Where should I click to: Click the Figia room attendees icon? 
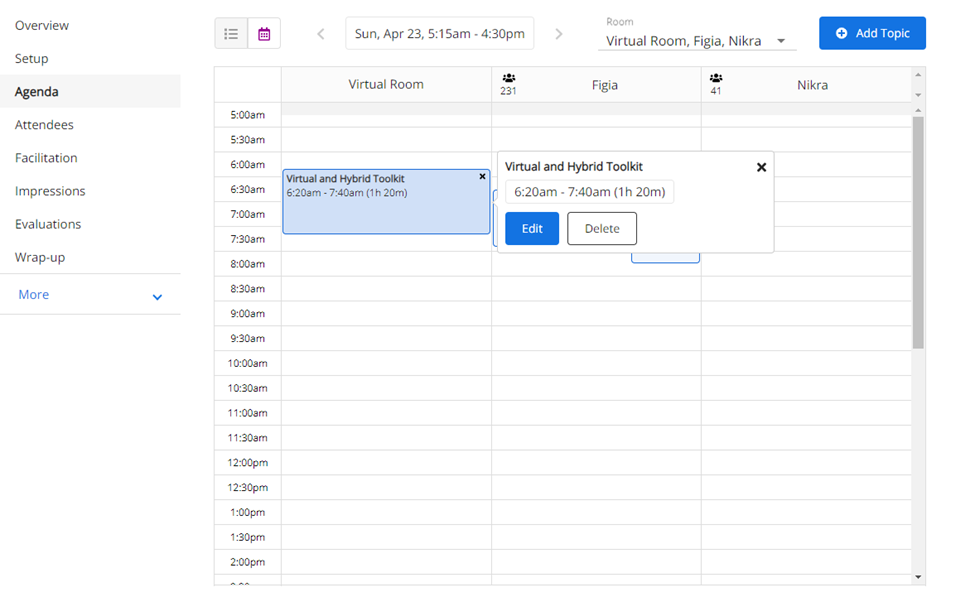click(x=509, y=78)
